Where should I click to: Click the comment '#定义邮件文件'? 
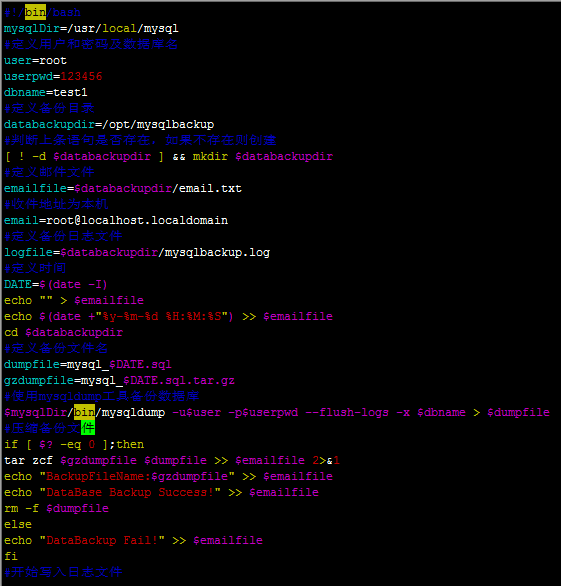click(x=49, y=172)
